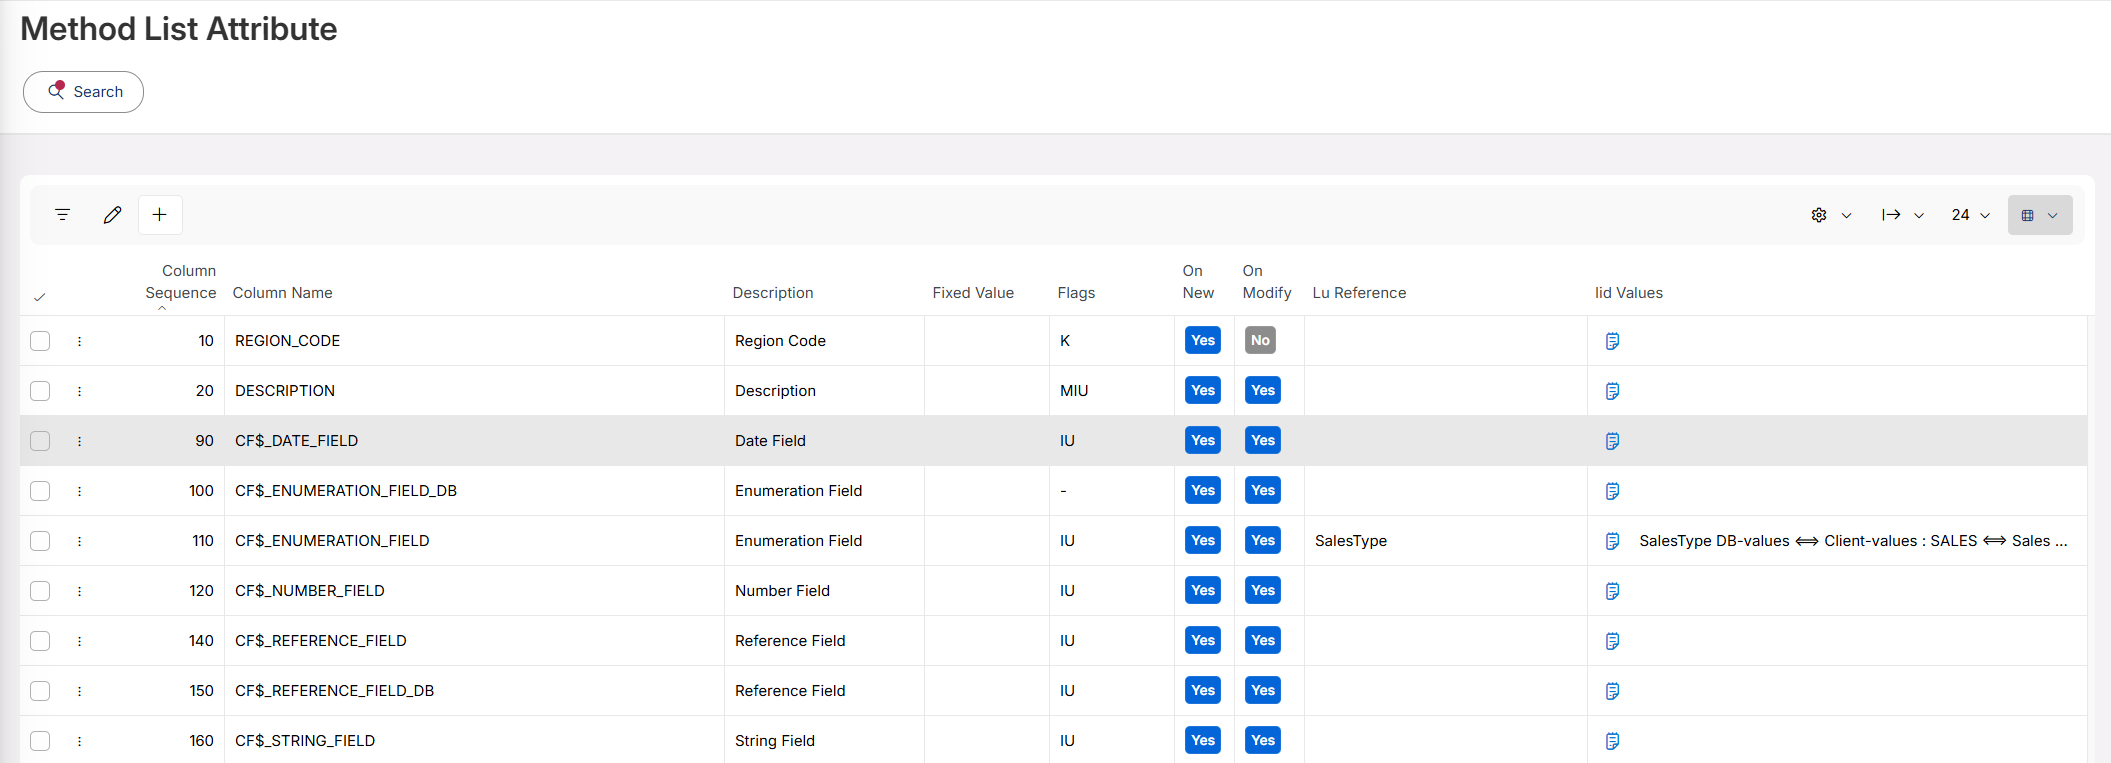Open lid values icon for CF$_NUMBER_FIELD

[x=1612, y=591]
